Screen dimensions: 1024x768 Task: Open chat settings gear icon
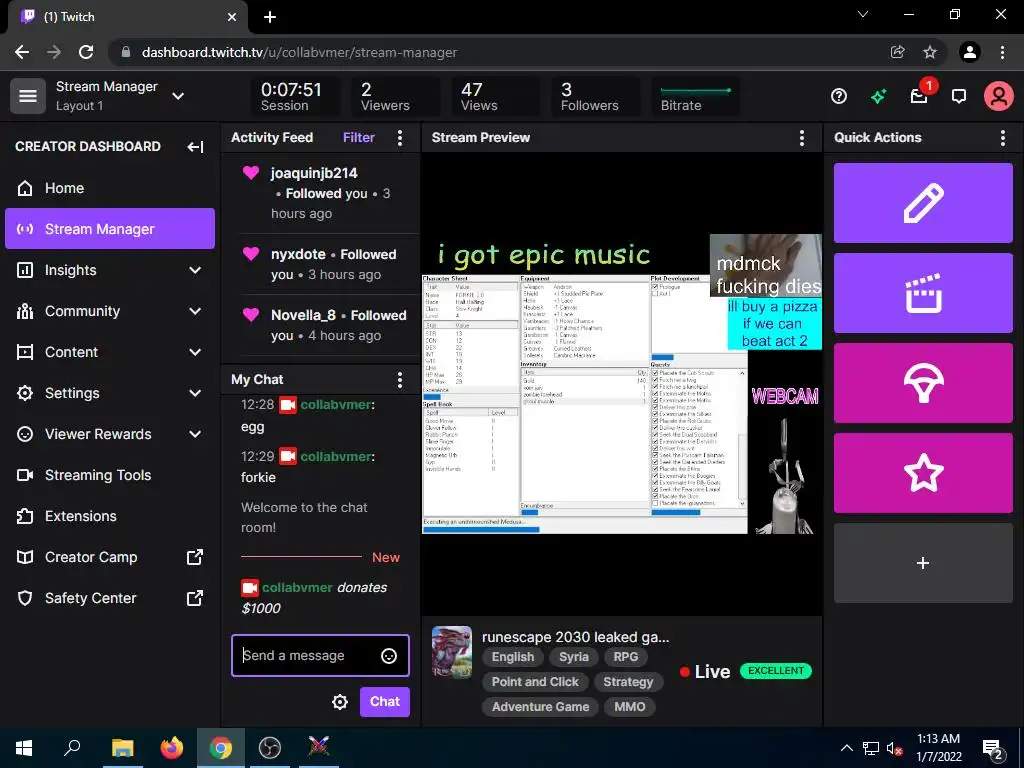(340, 702)
